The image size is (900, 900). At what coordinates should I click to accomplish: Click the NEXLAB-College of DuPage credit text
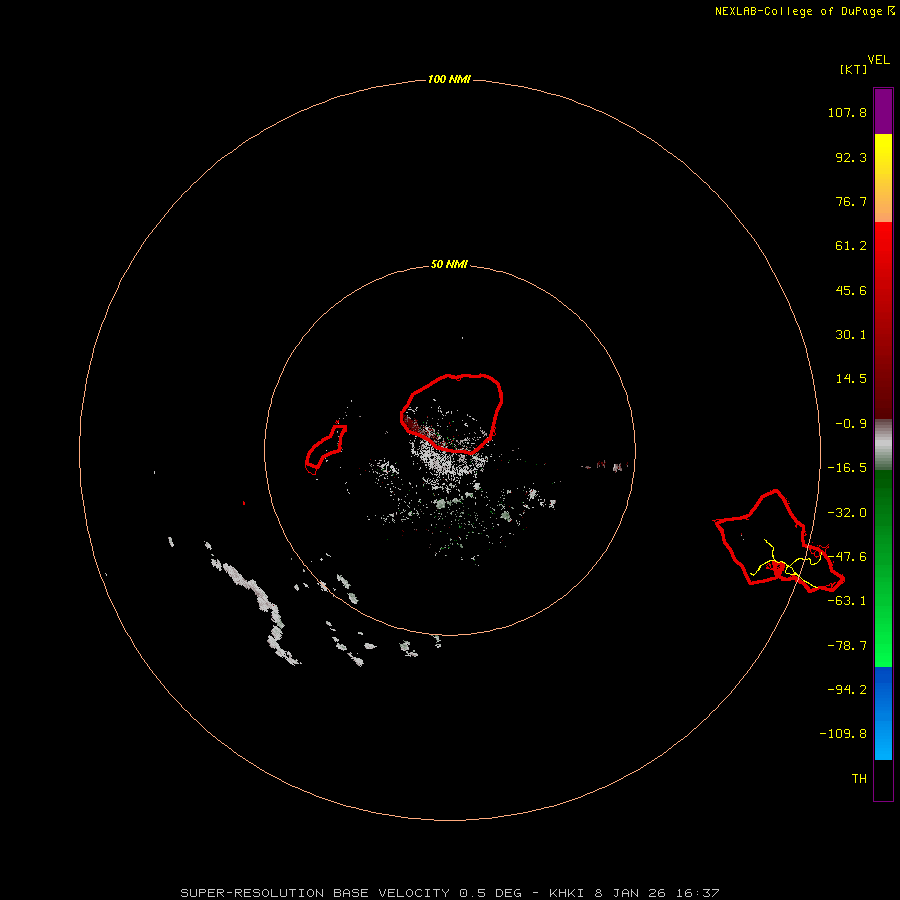tap(805, 11)
